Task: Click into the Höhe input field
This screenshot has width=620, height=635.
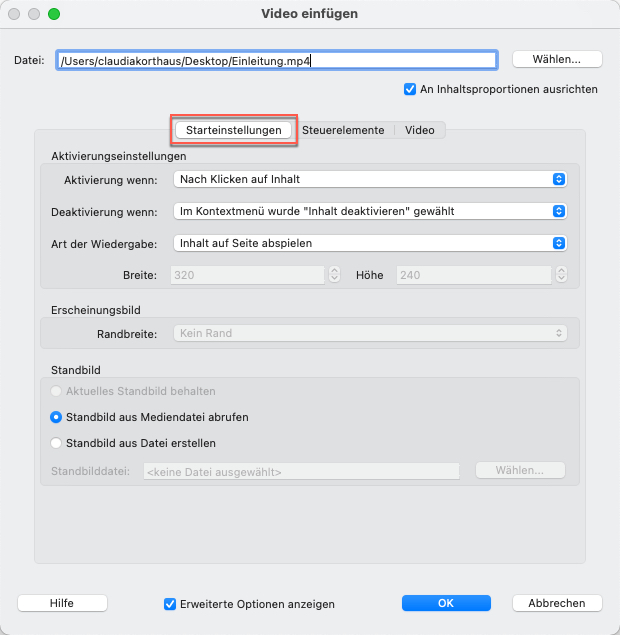Action: coord(474,274)
